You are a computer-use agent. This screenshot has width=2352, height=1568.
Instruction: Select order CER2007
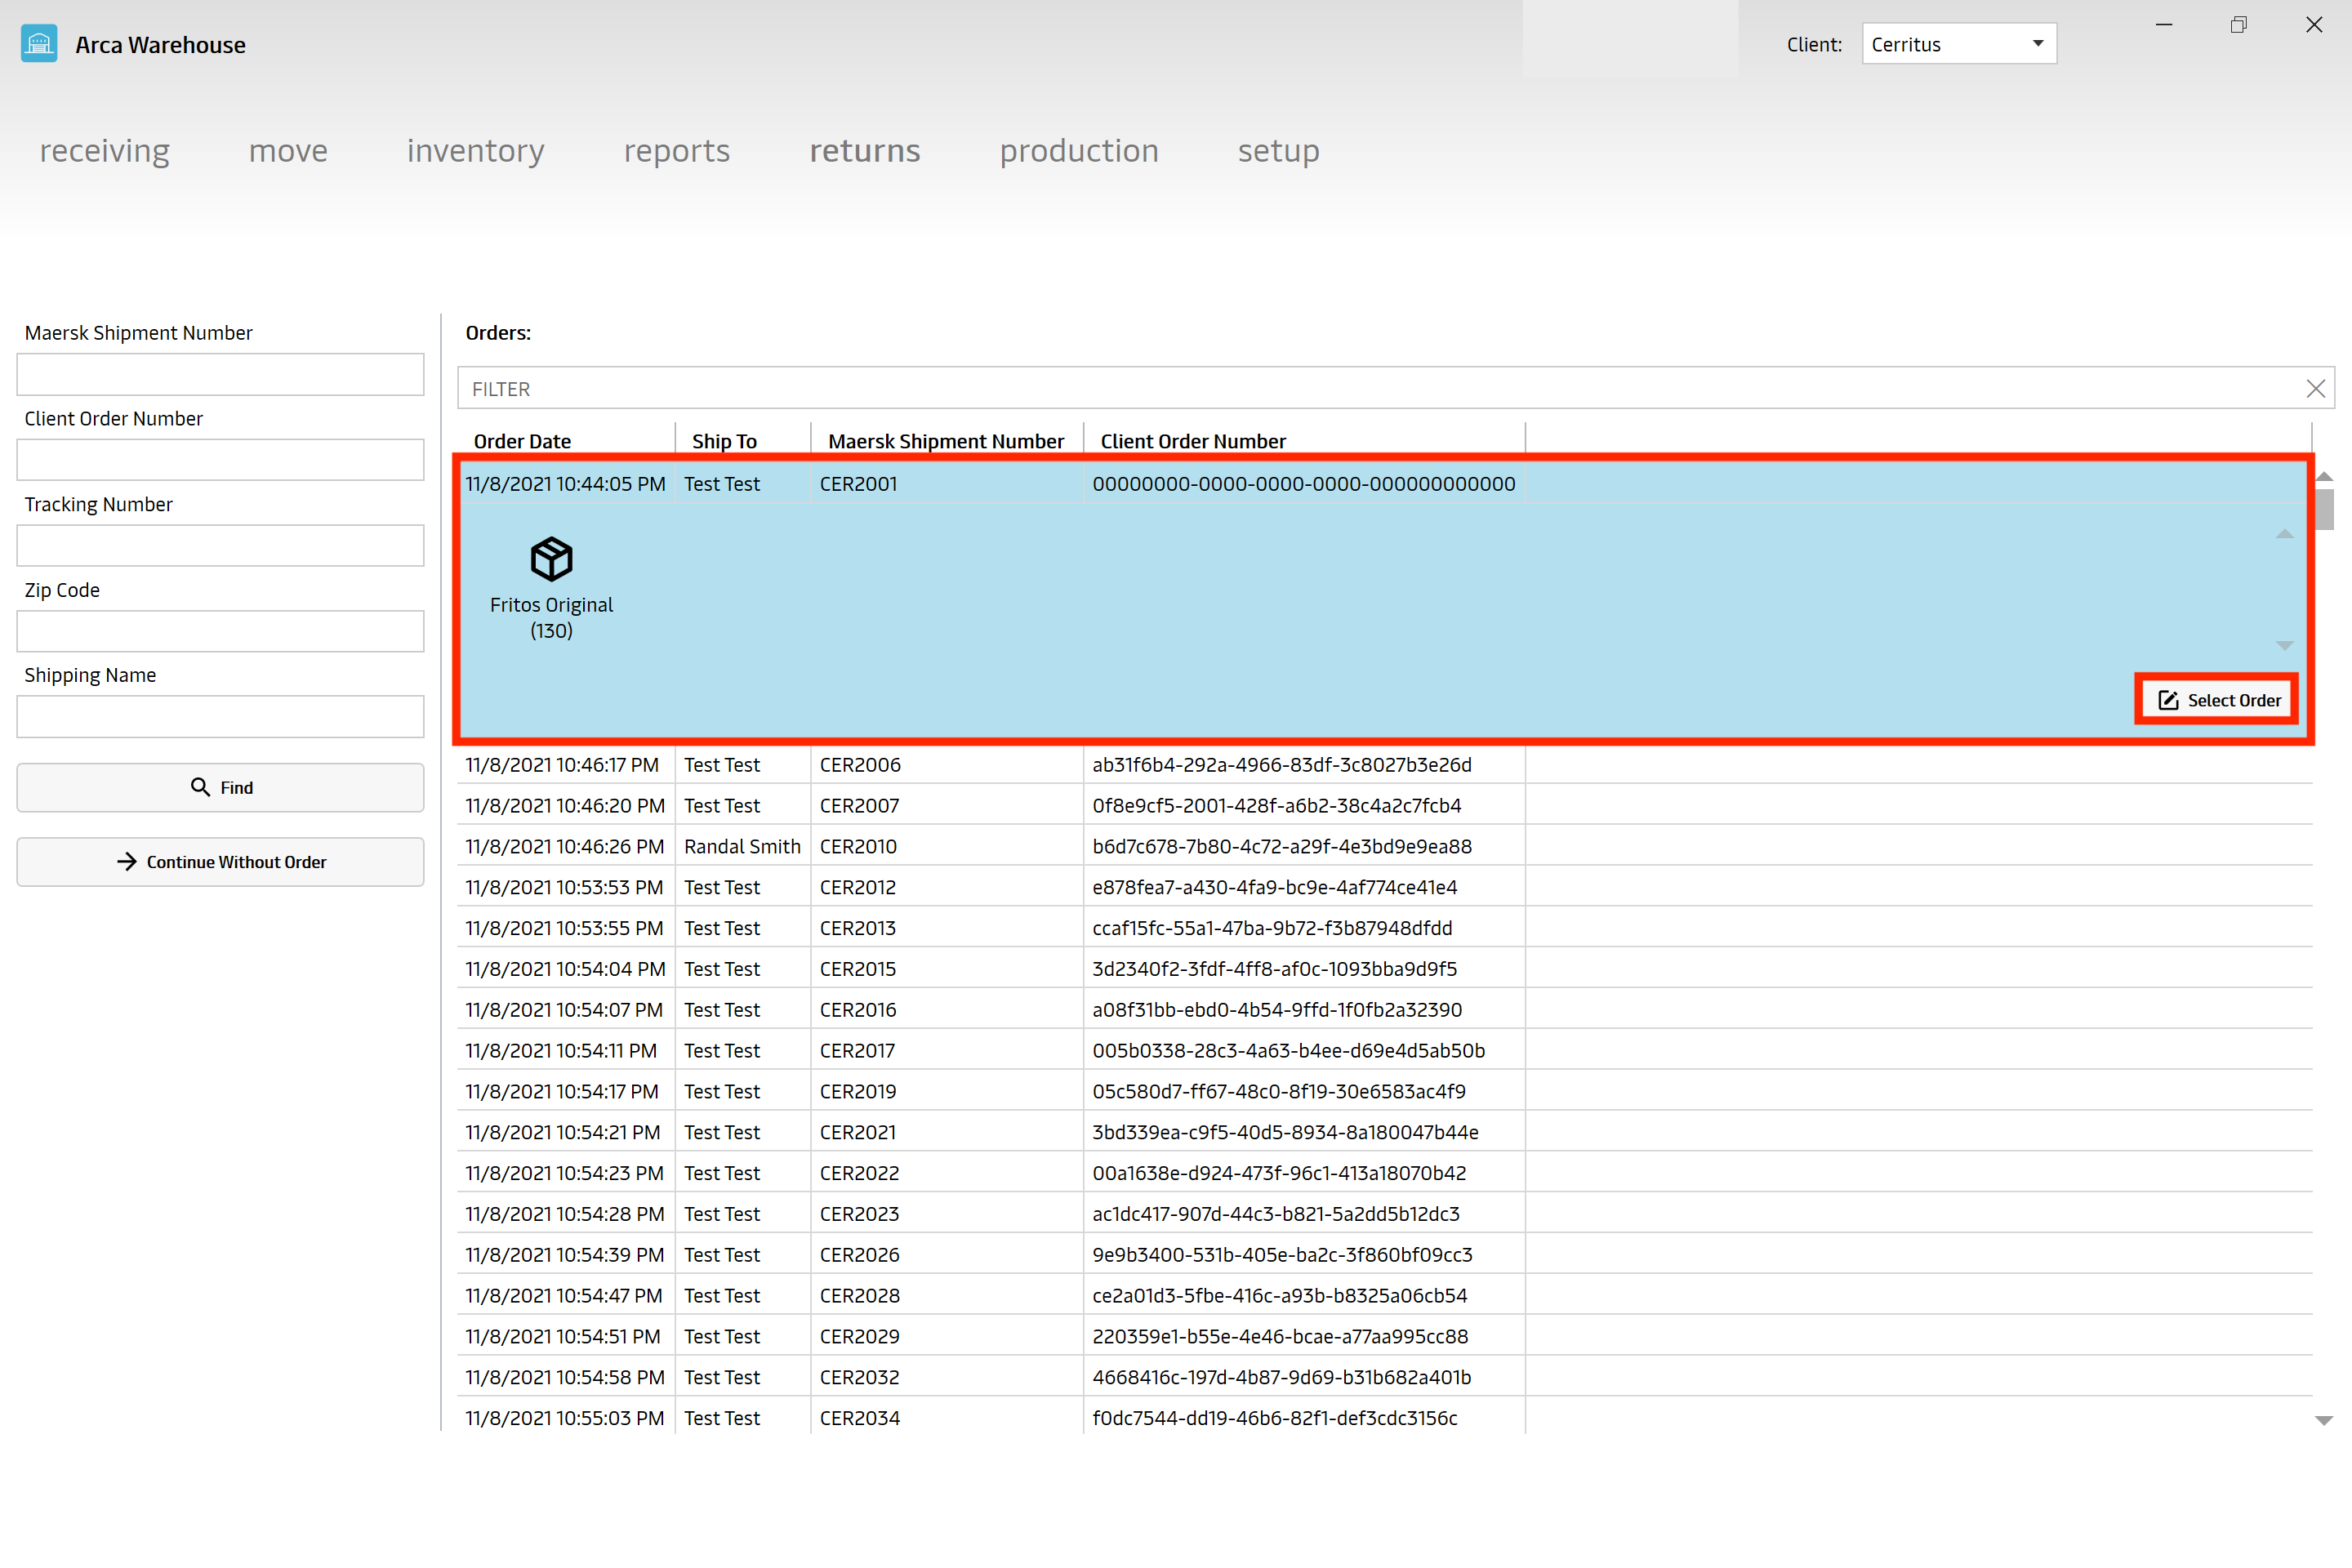1384,806
